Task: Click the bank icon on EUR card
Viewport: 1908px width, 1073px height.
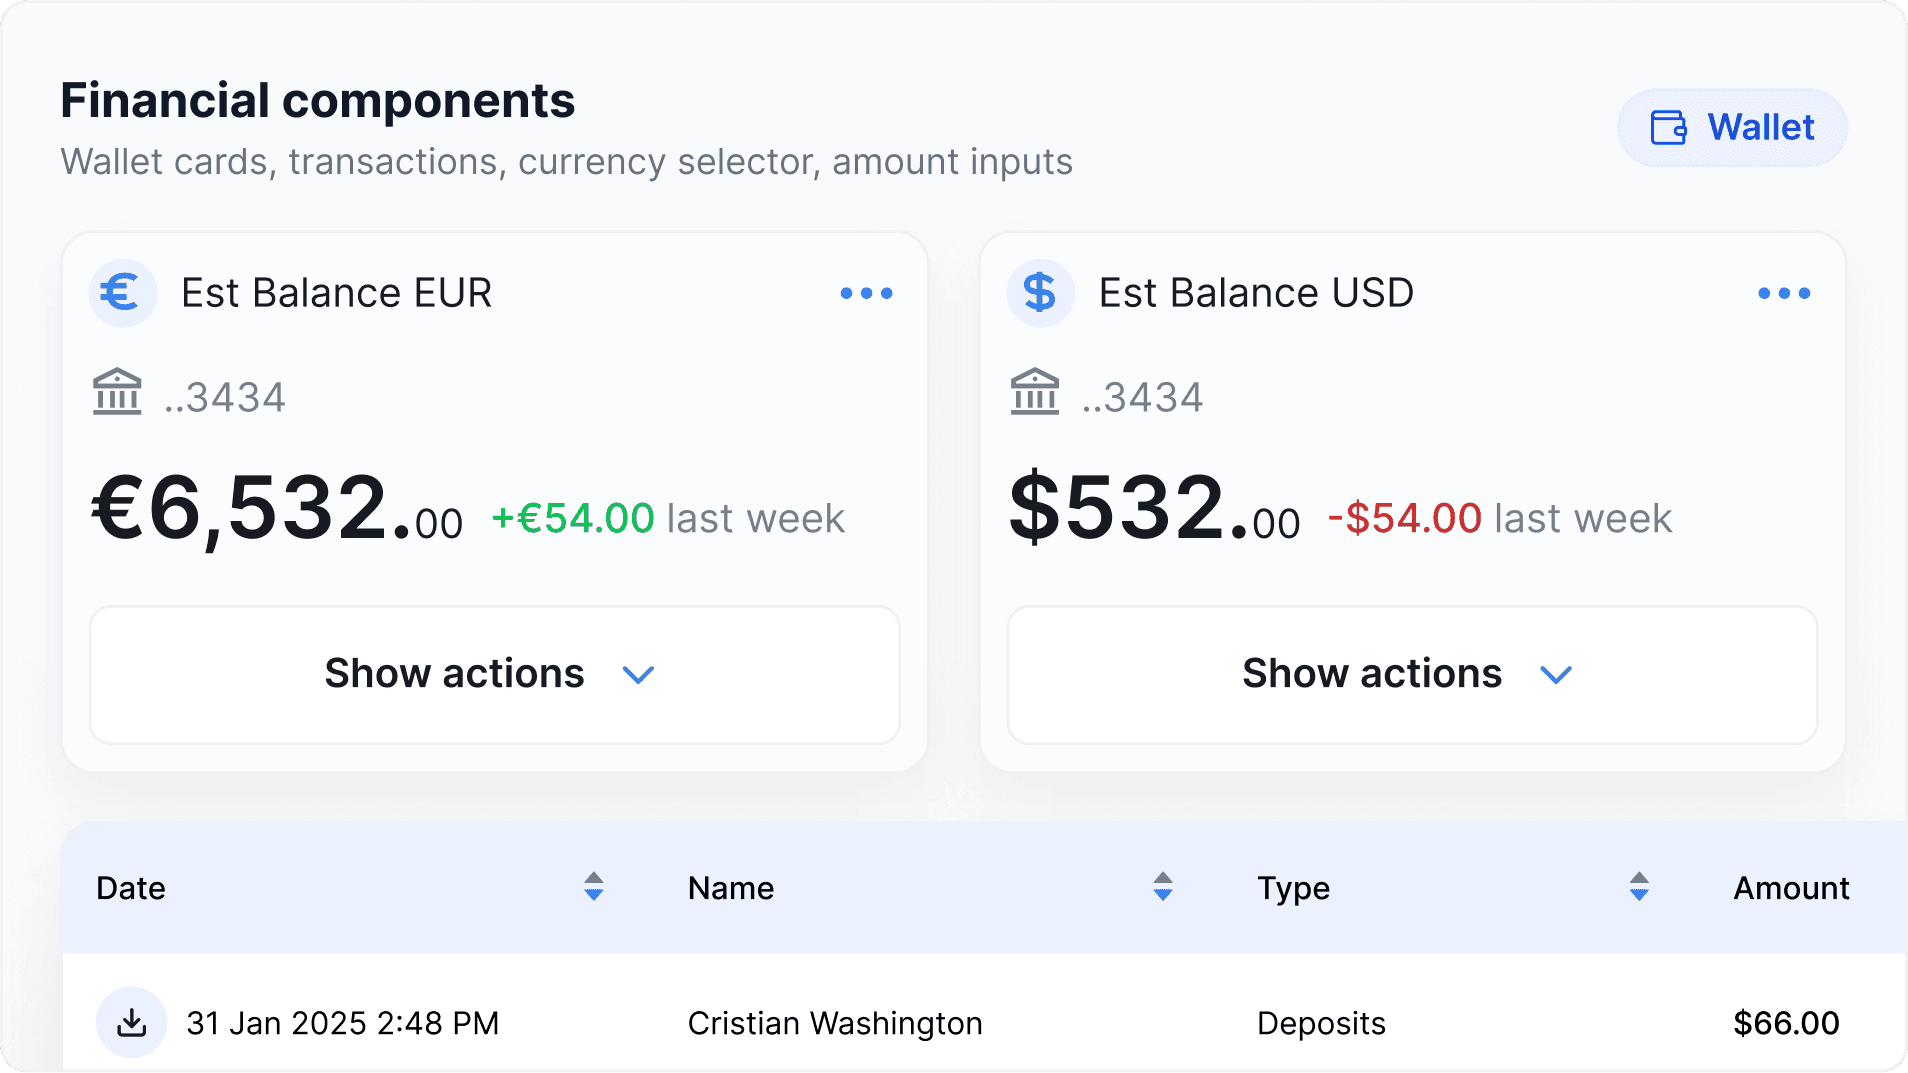Action: (x=117, y=391)
